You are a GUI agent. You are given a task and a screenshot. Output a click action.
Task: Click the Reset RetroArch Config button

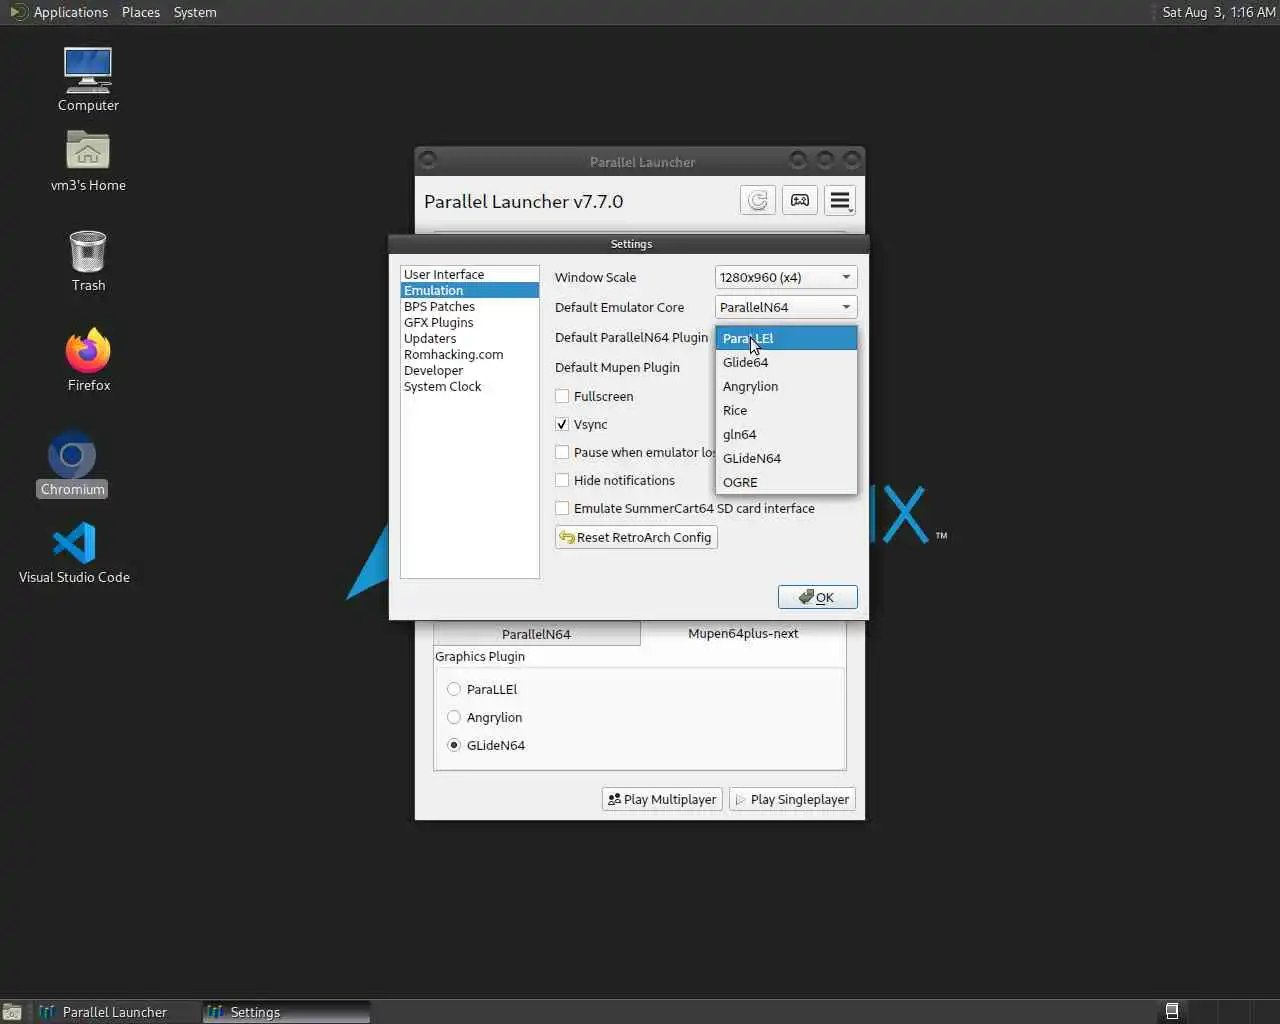point(636,537)
